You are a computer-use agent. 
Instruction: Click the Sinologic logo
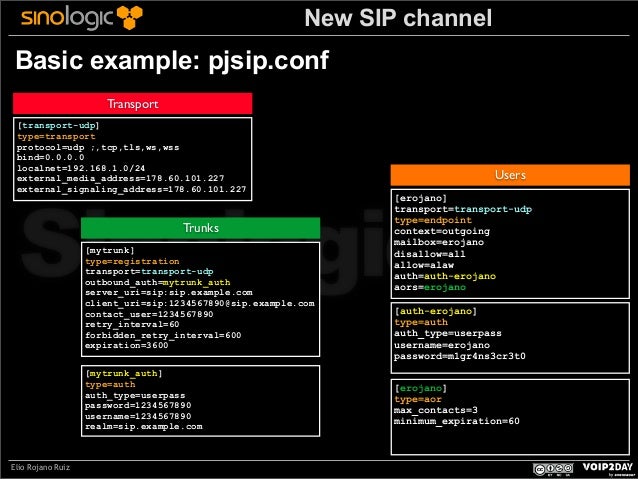click(x=82, y=17)
